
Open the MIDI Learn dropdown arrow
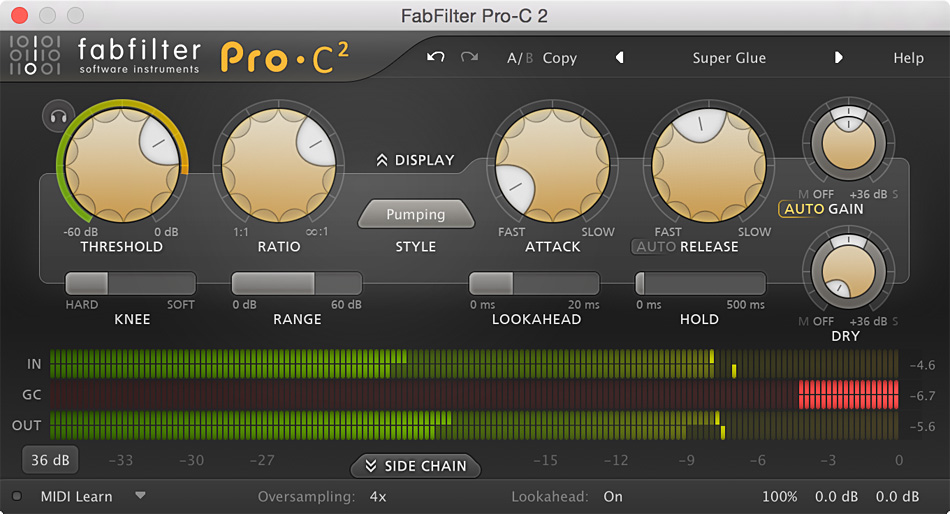pyautogui.click(x=140, y=495)
